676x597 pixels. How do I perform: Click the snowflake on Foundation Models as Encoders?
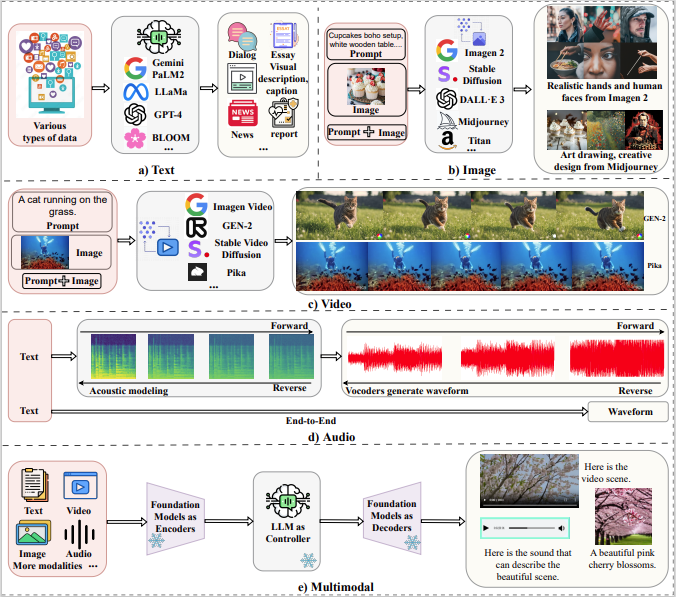point(156,541)
